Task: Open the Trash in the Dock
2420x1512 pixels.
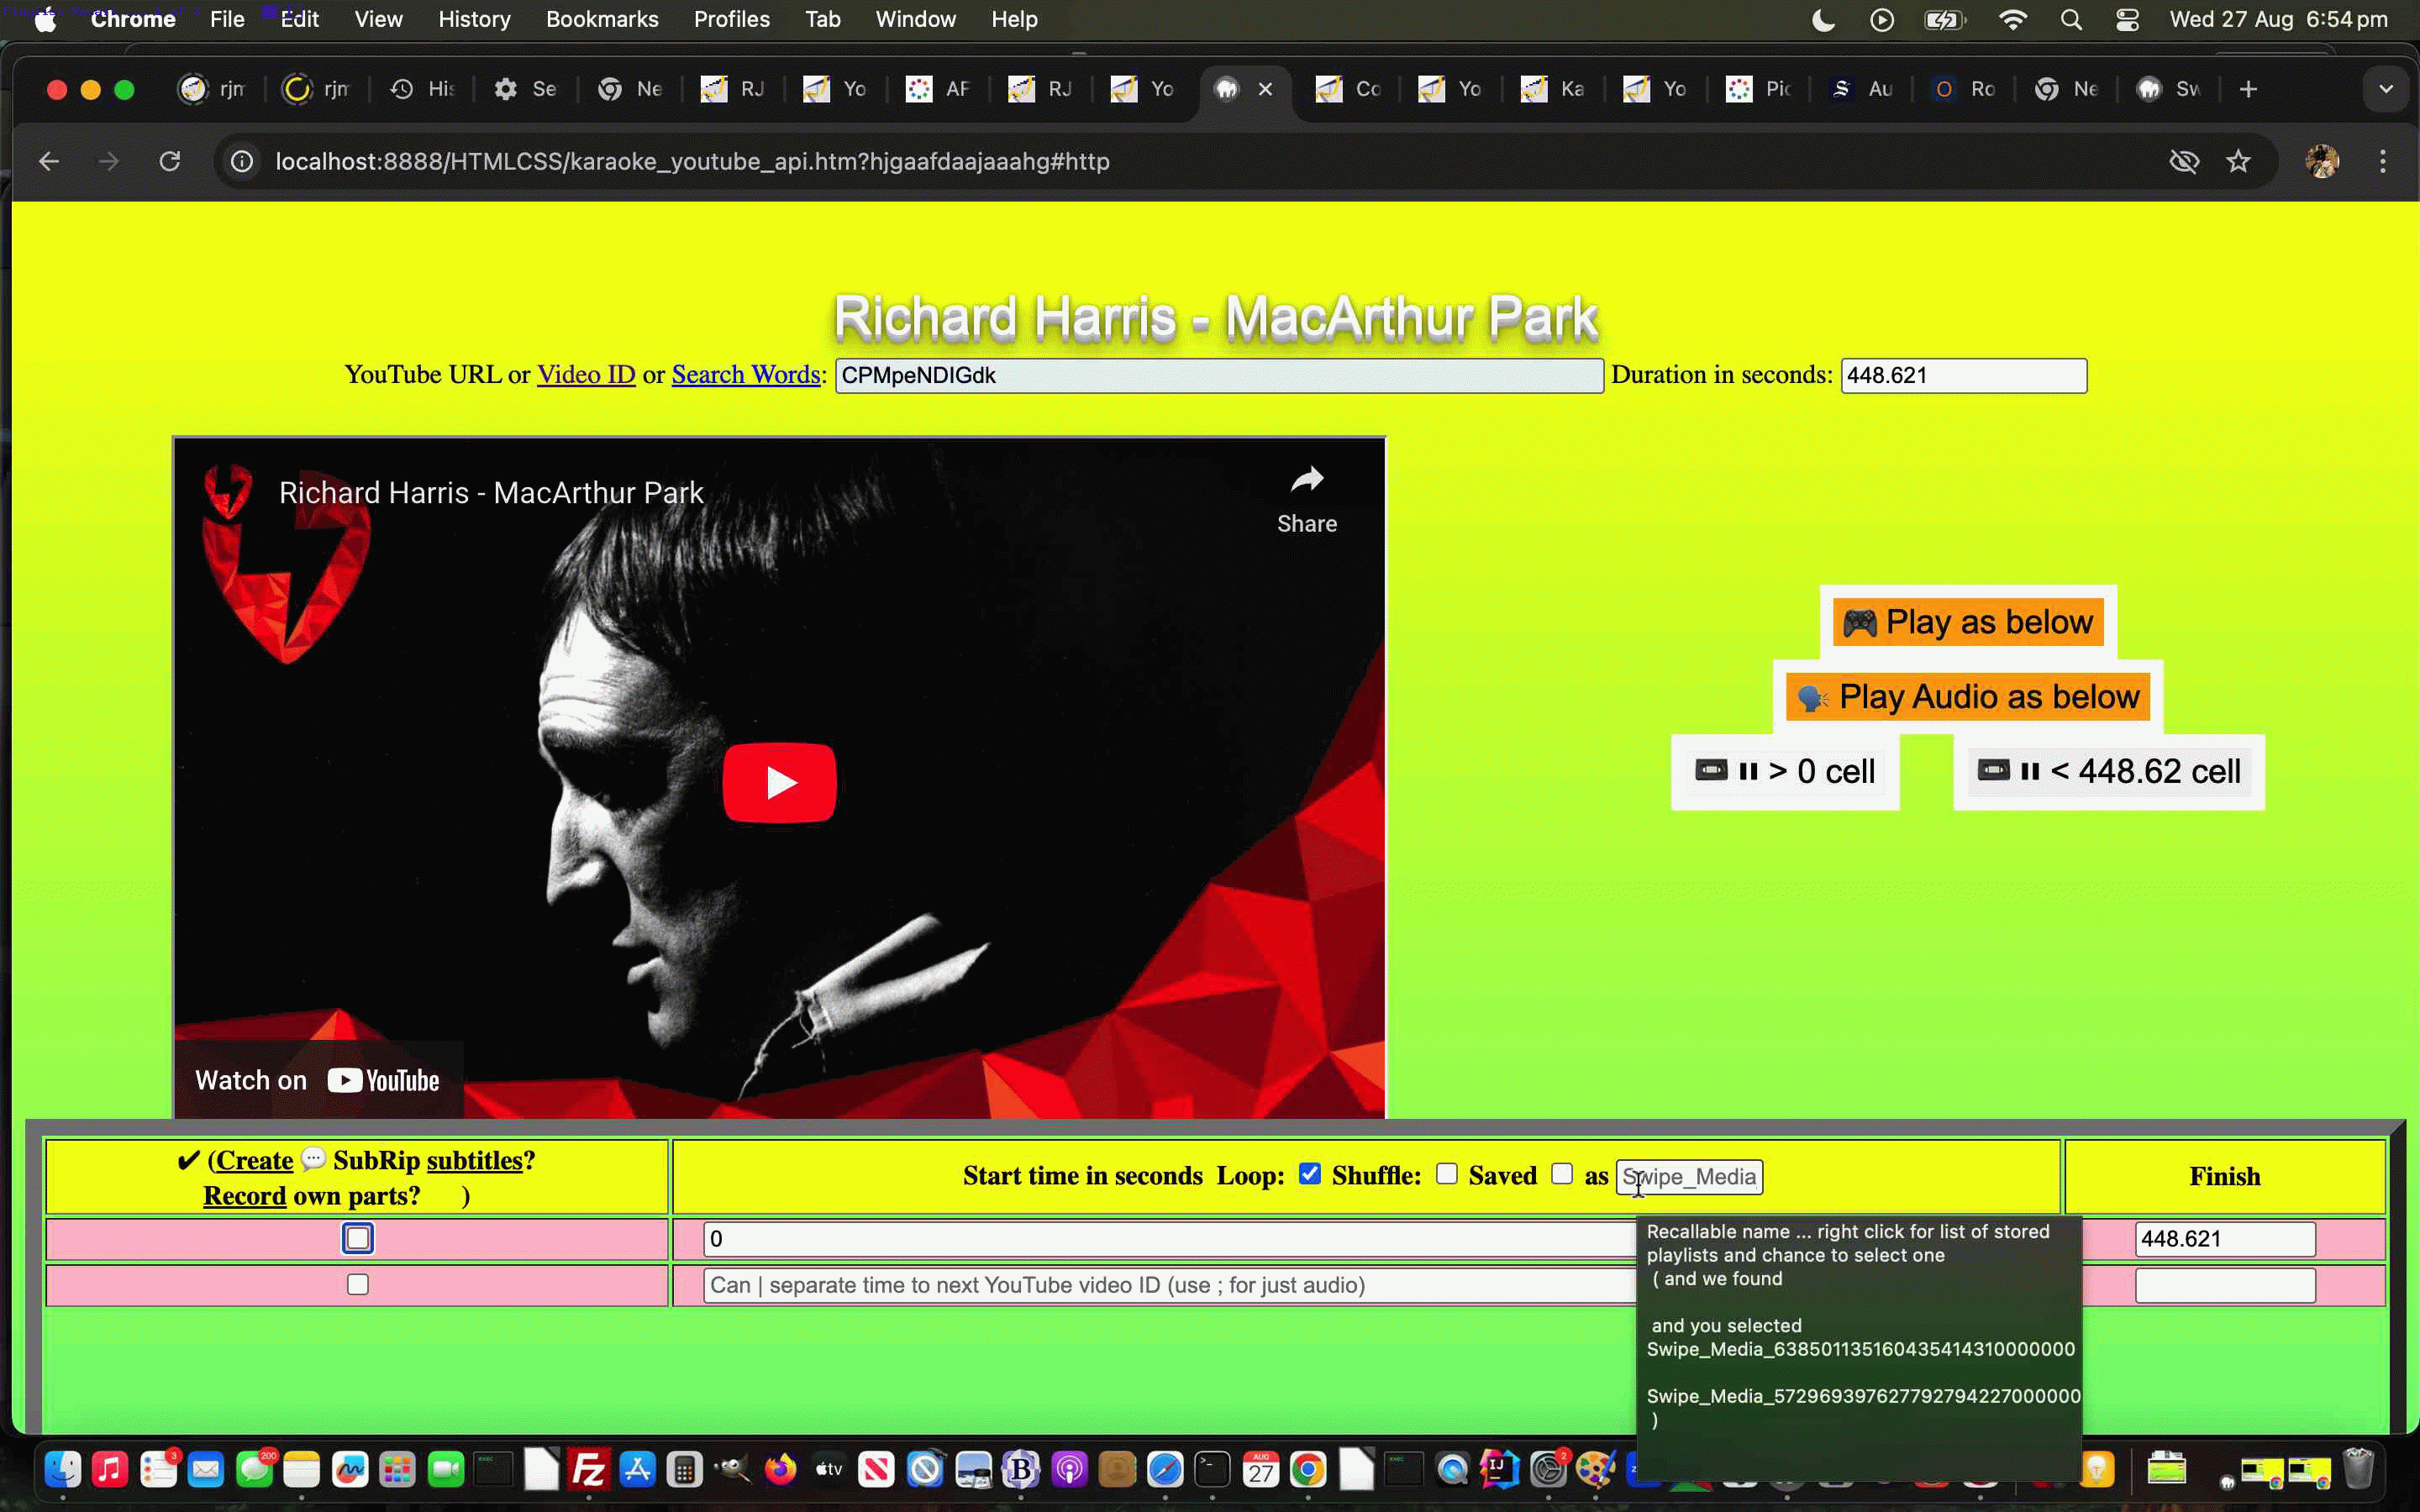Action: (2358, 1469)
